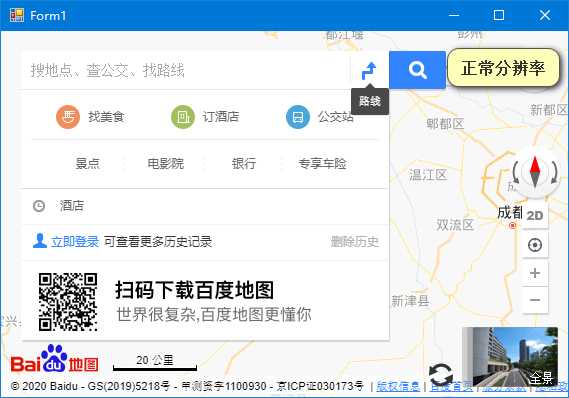Click the 找美食 text label
The height and width of the screenshot is (398, 569).
pos(106,117)
